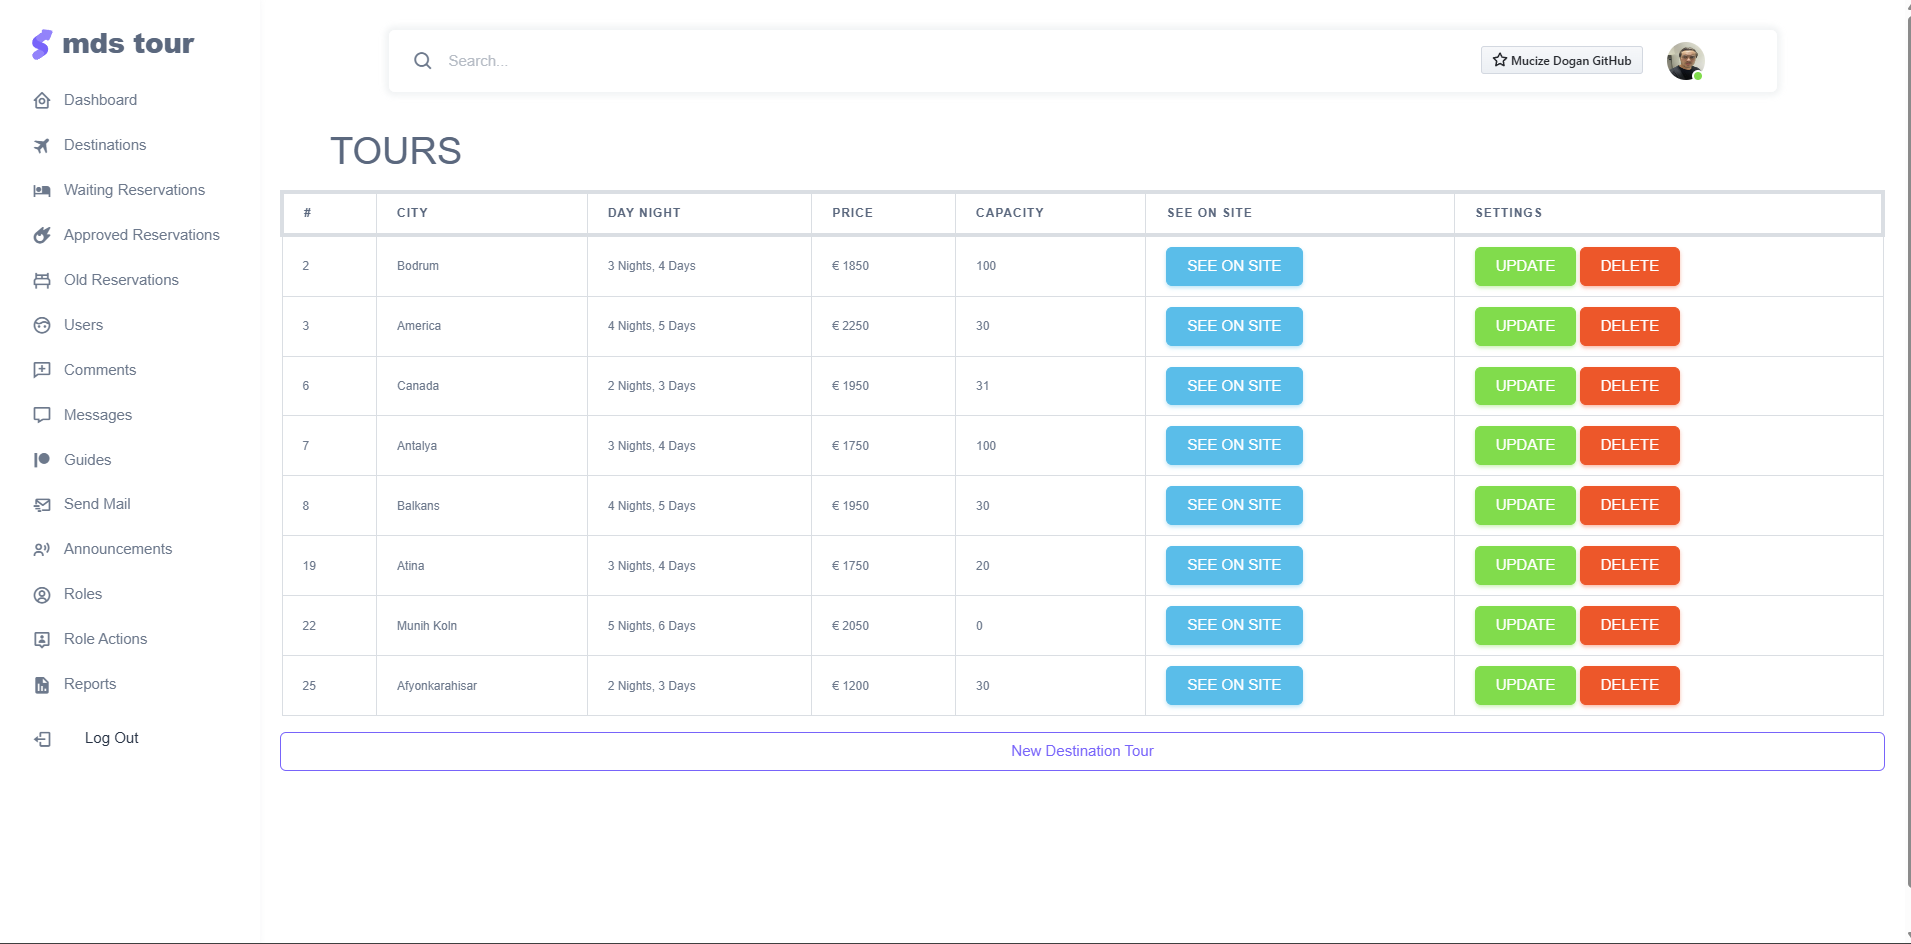The image size is (1911, 944).
Task: Open Mucize Dogan GitHub link
Action: click(x=1562, y=61)
